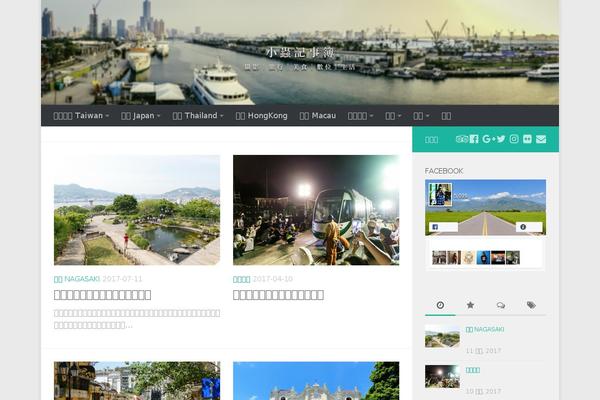Expand the Taiwan navigation dropdown
Screen dimensions: 600x400
[81, 116]
